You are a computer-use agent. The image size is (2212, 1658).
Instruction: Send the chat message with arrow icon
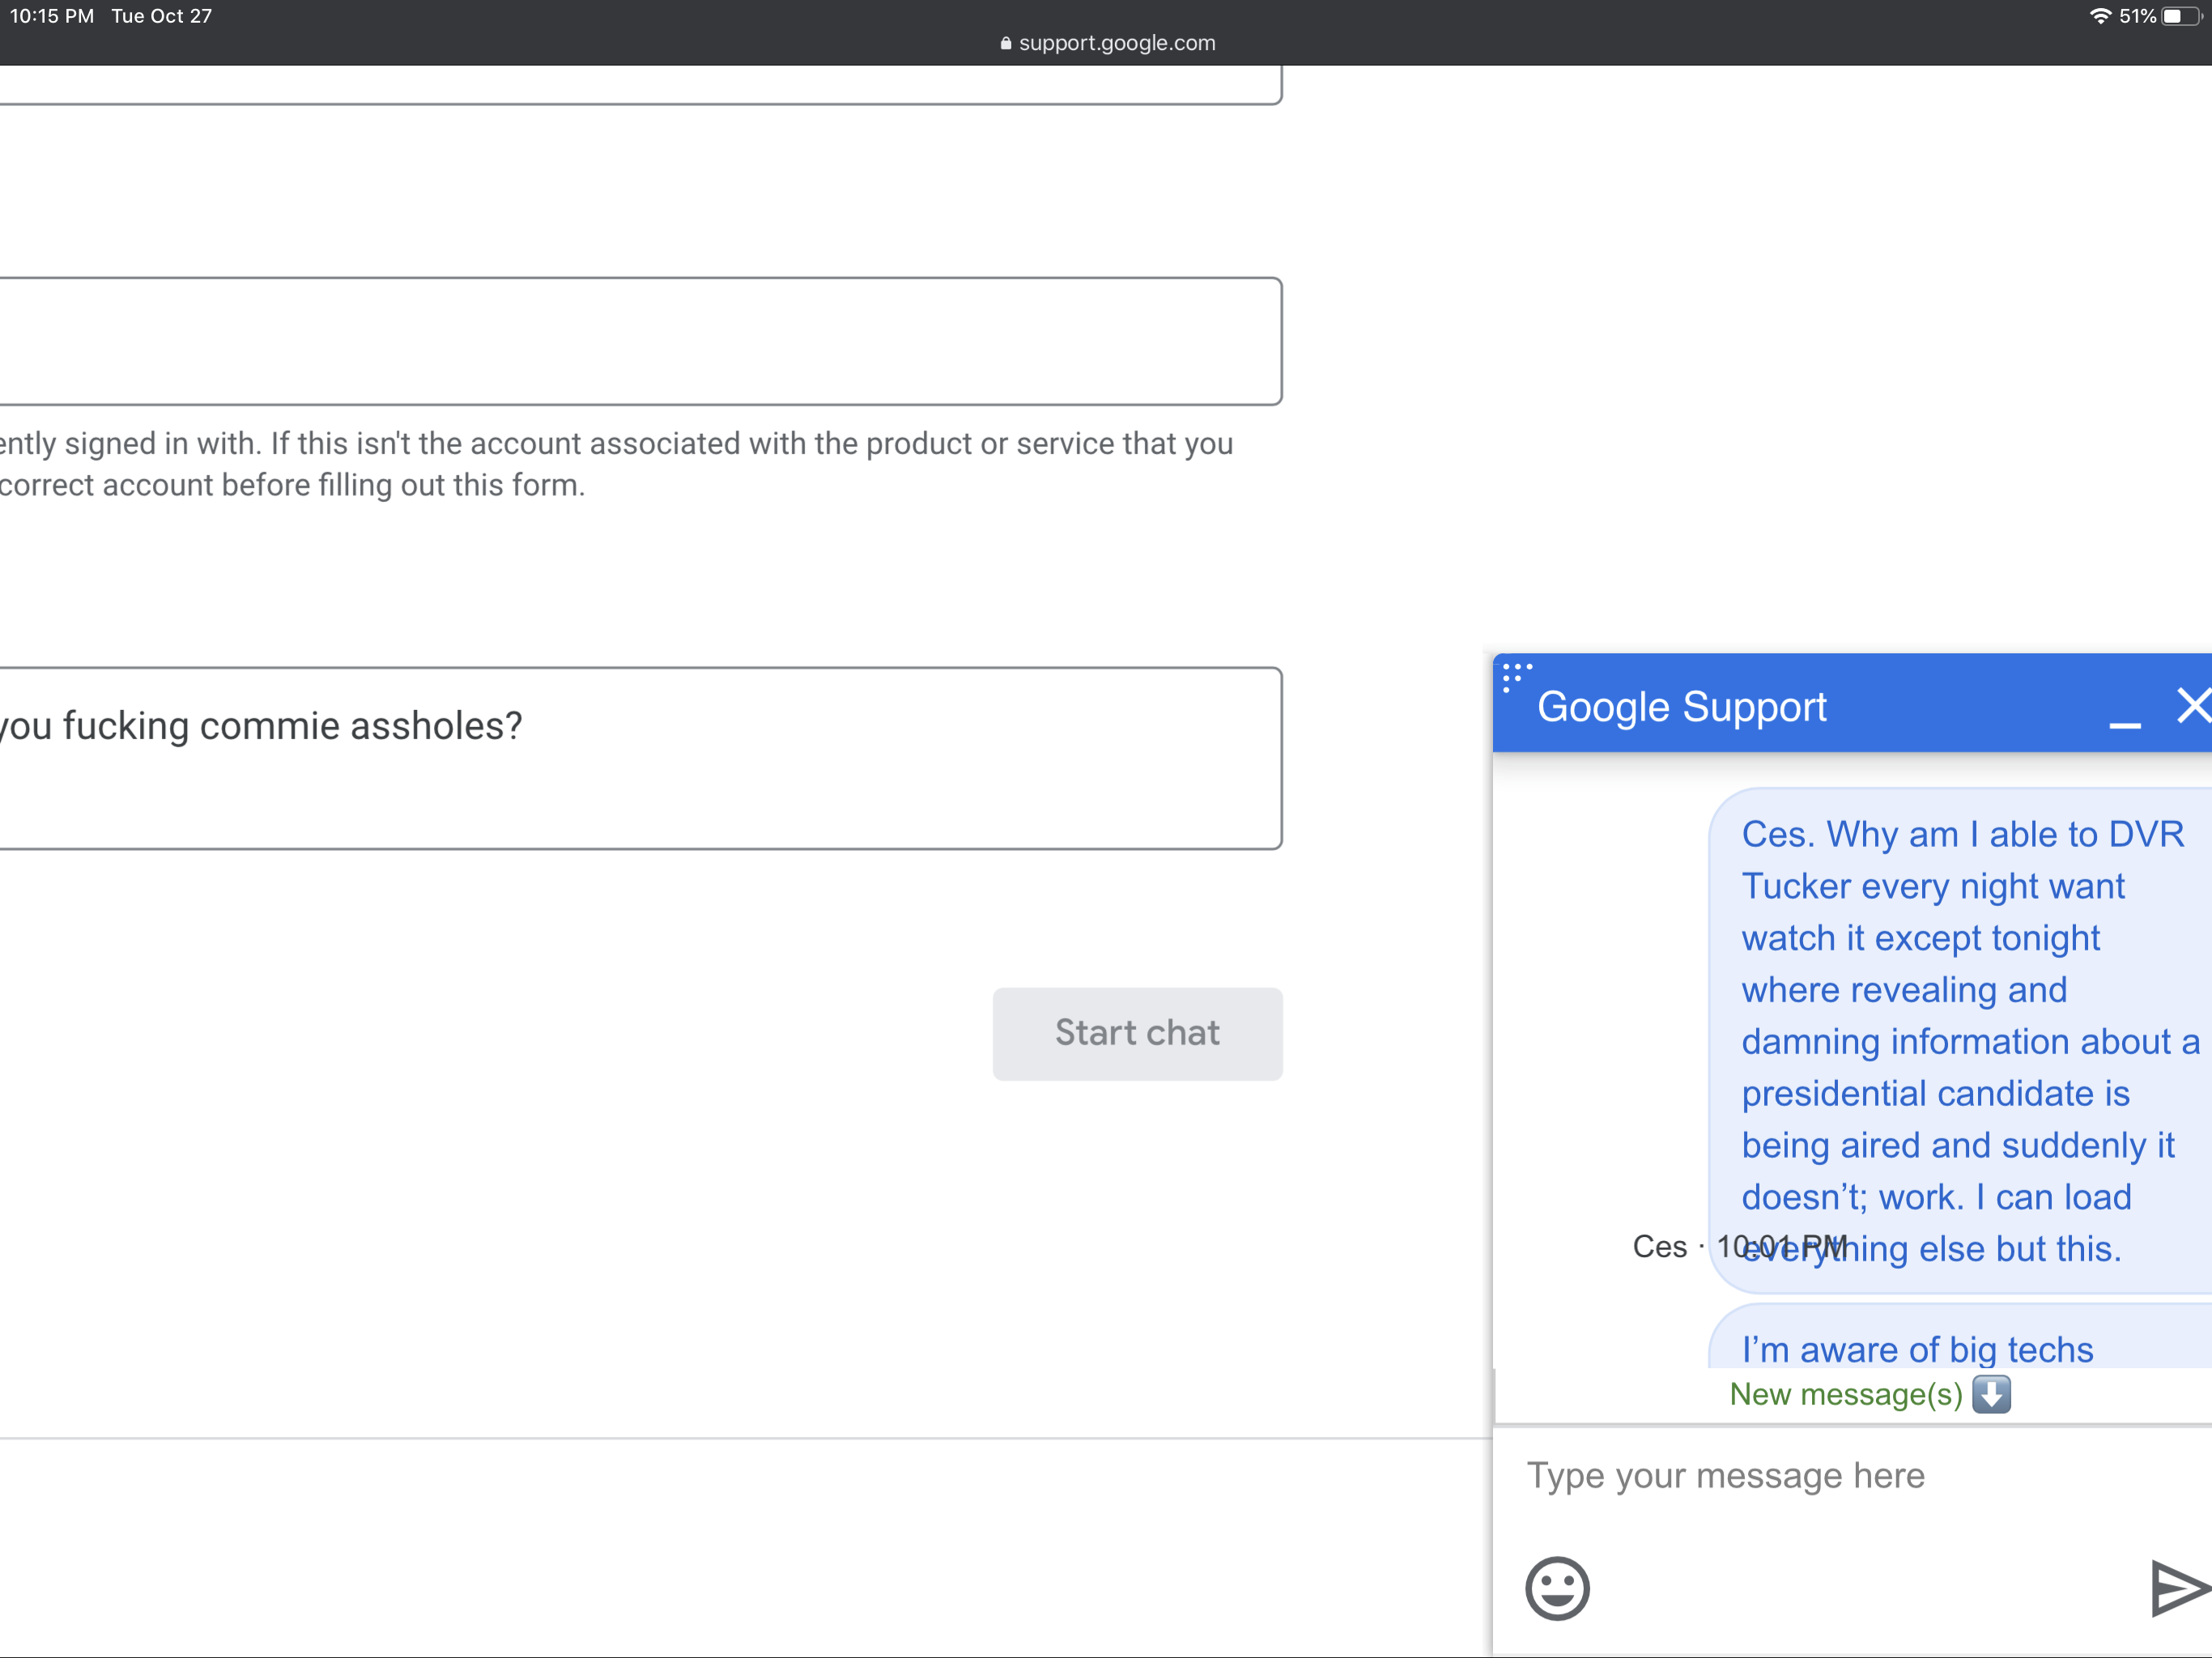[2180, 1588]
